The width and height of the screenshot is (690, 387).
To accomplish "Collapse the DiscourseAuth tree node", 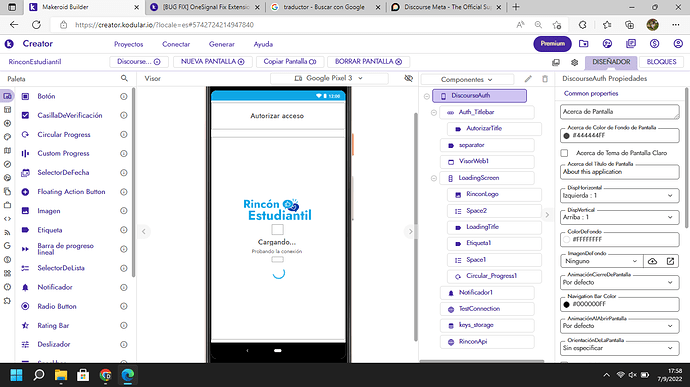I will [x=426, y=96].
